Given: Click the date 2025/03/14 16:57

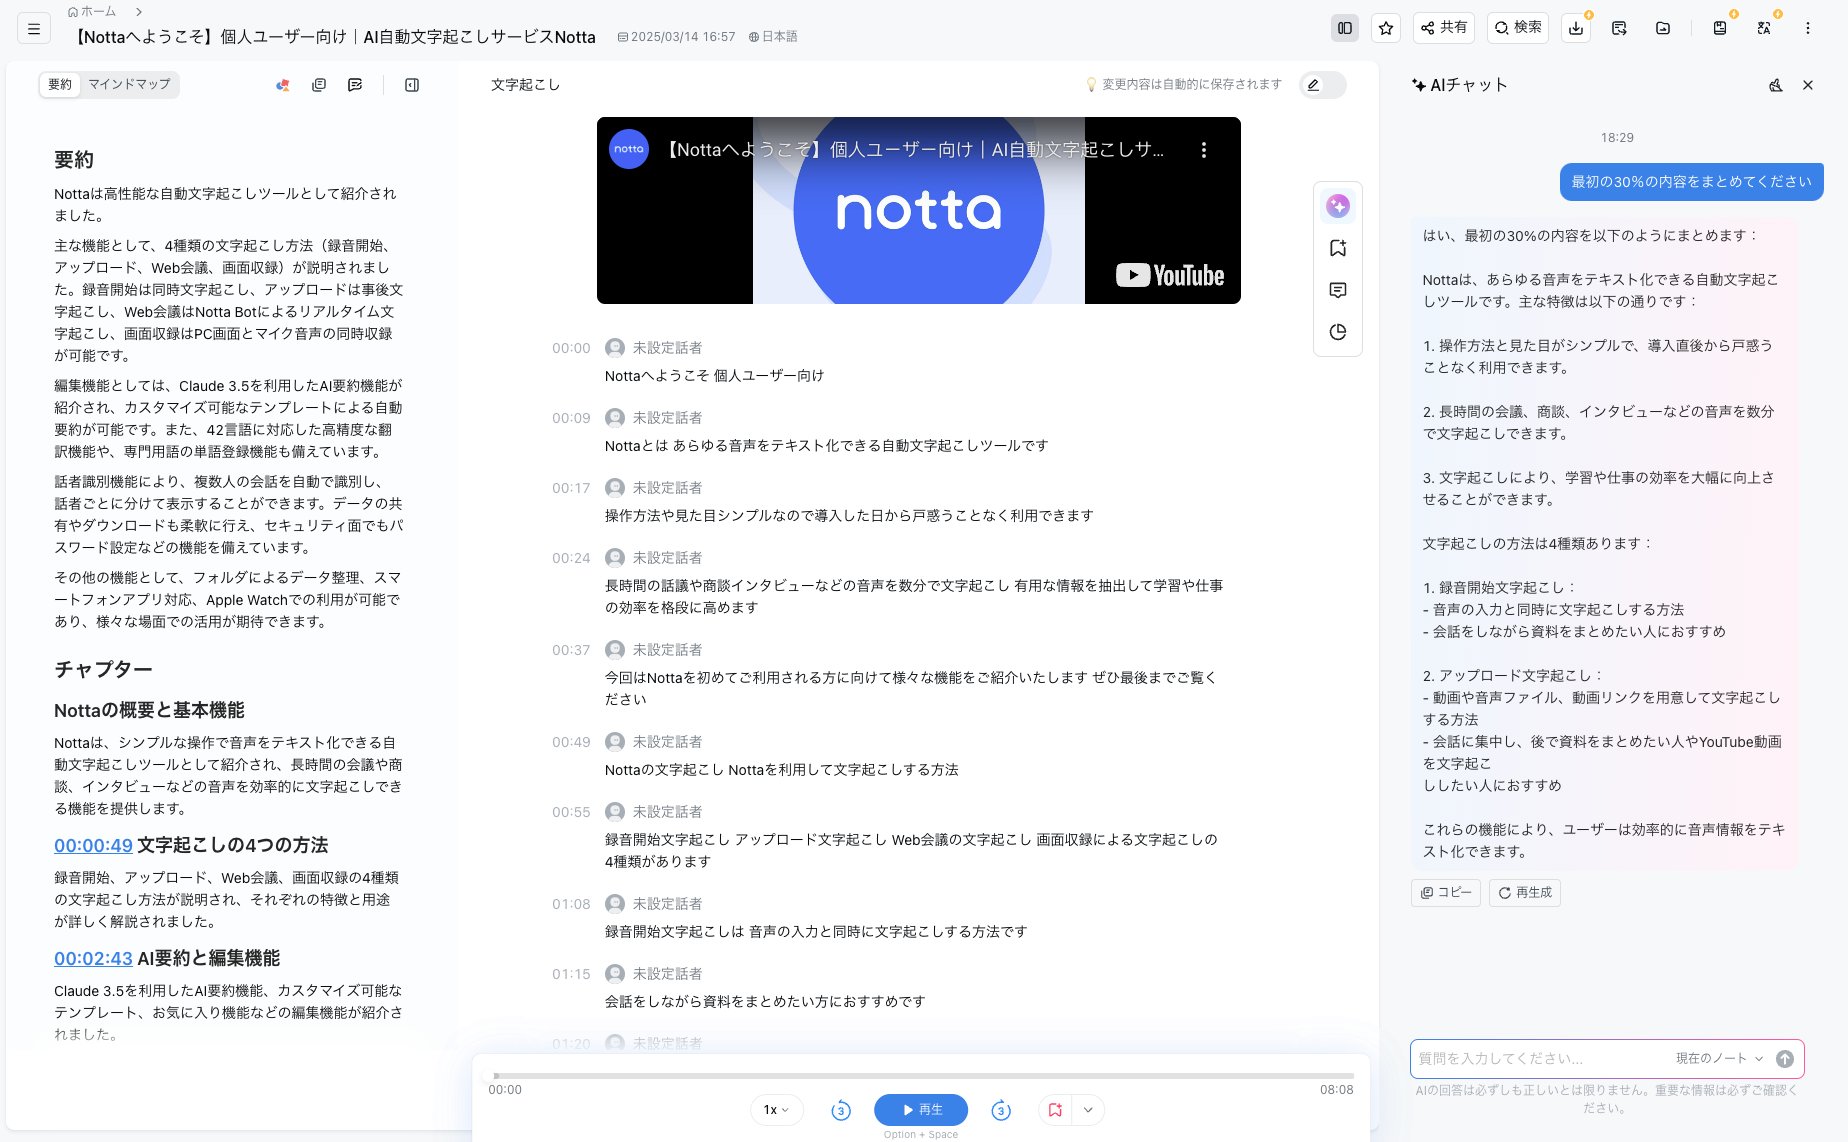Looking at the screenshot, I should (677, 37).
